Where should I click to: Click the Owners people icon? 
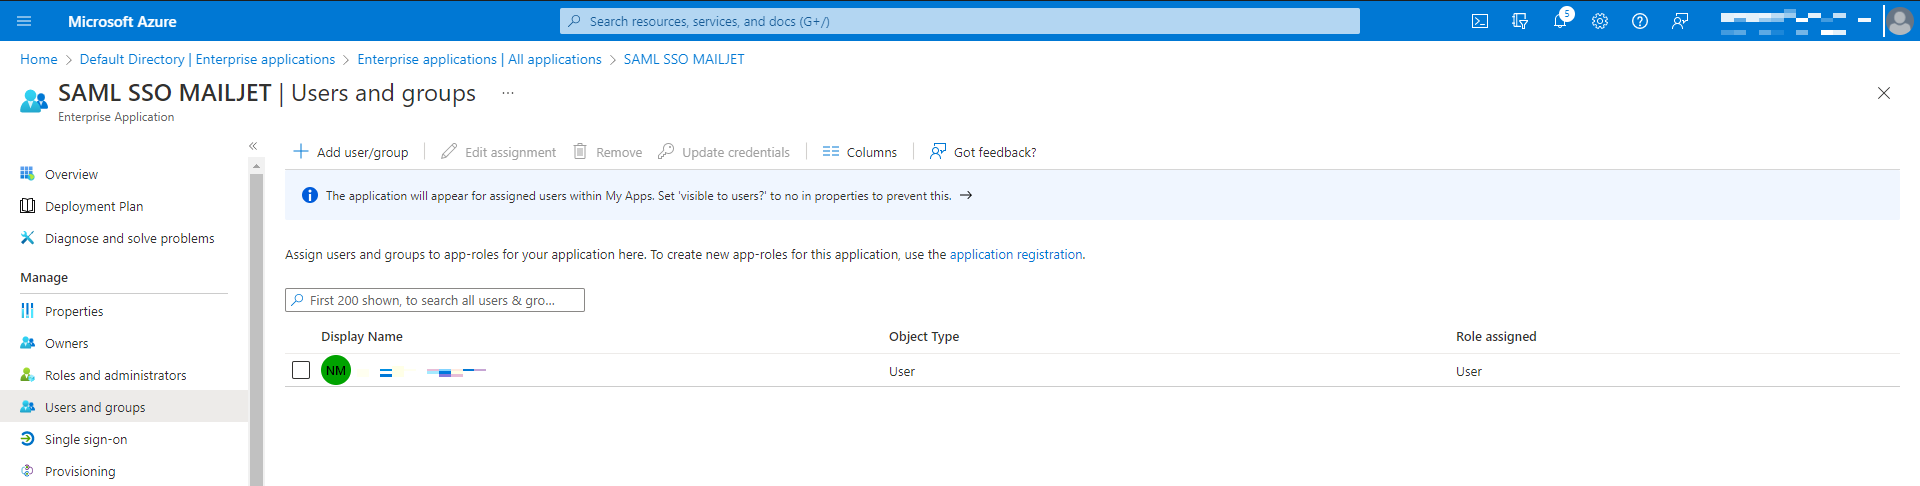(x=27, y=343)
